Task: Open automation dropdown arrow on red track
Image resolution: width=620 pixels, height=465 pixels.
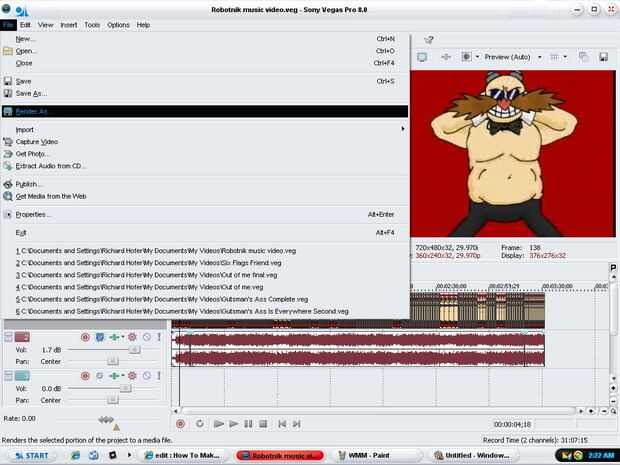Action: point(123,337)
